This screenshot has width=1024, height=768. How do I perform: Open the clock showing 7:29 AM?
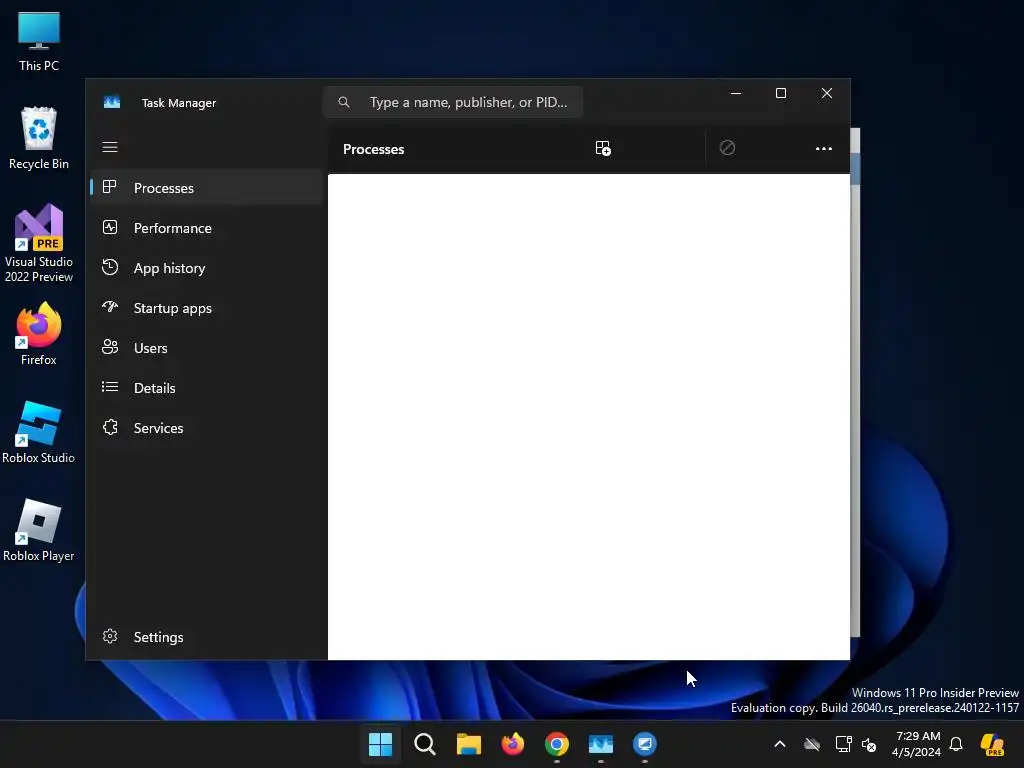917,744
